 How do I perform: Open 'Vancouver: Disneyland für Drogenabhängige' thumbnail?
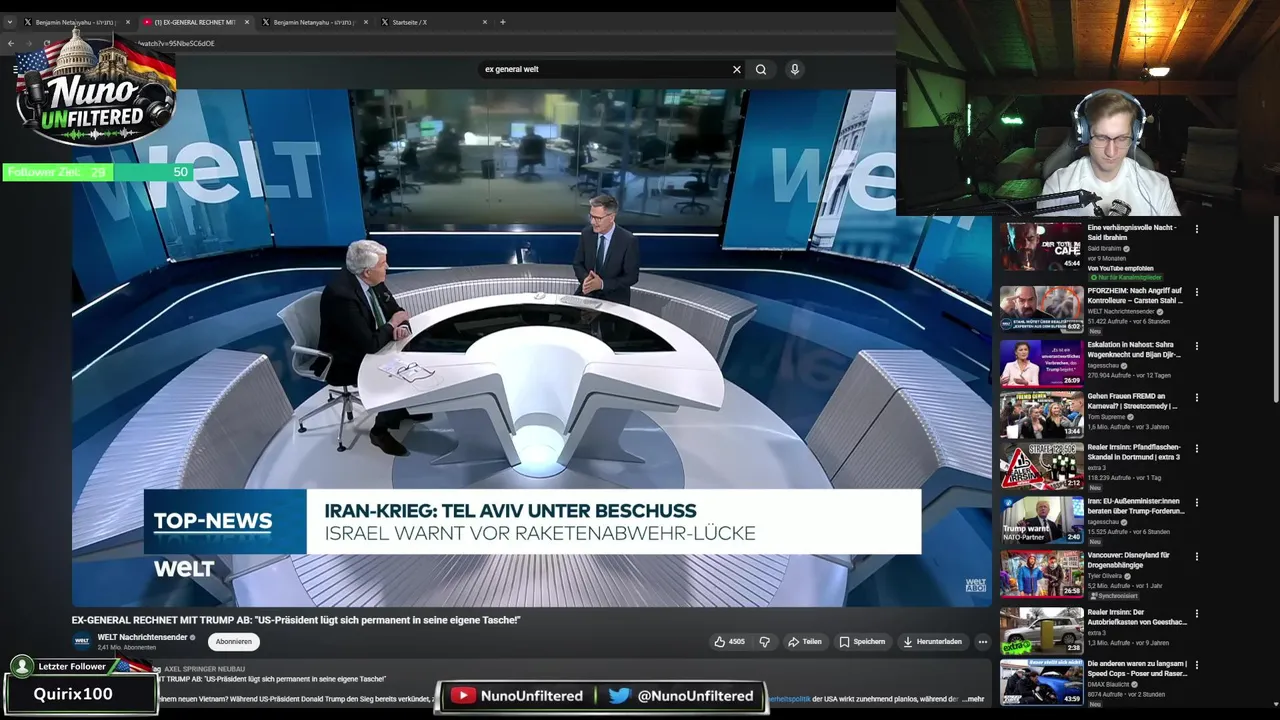click(x=1041, y=574)
